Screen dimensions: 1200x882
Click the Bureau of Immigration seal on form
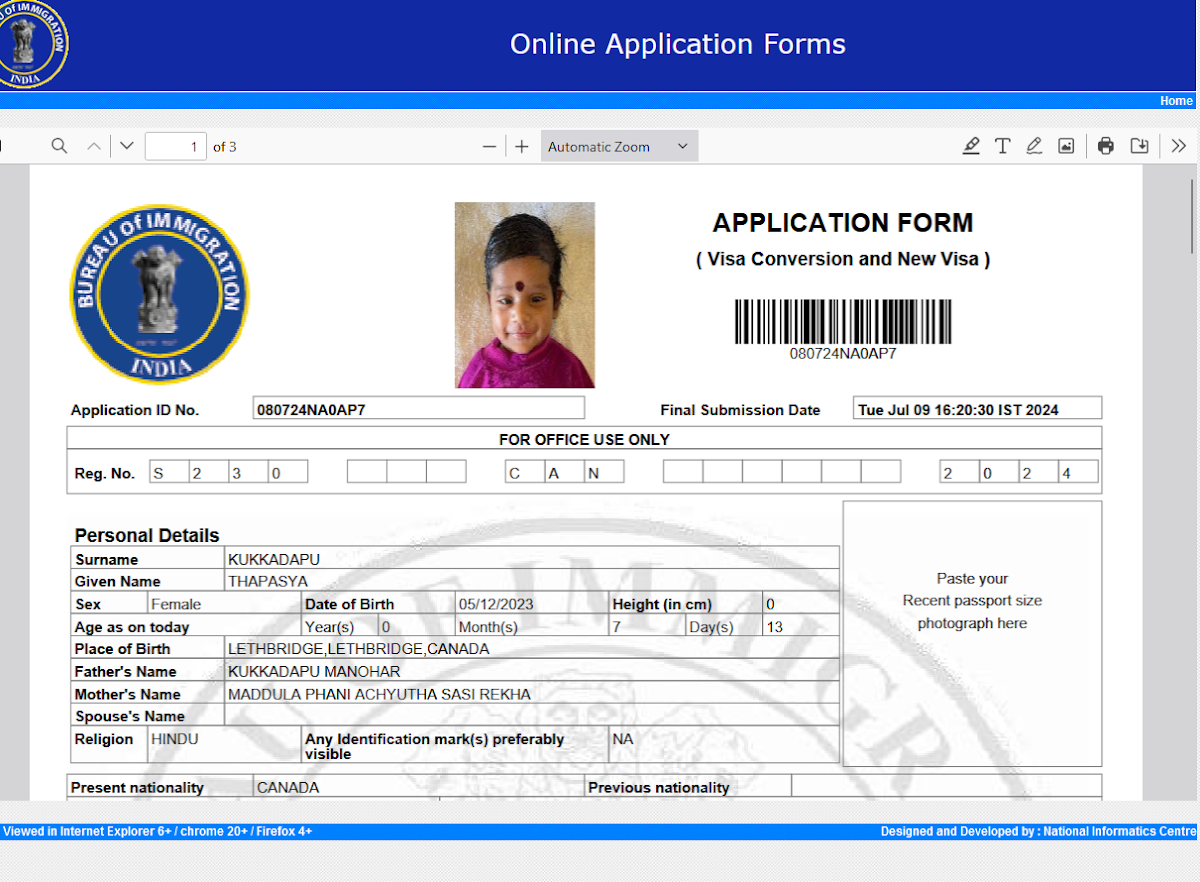point(160,295)
